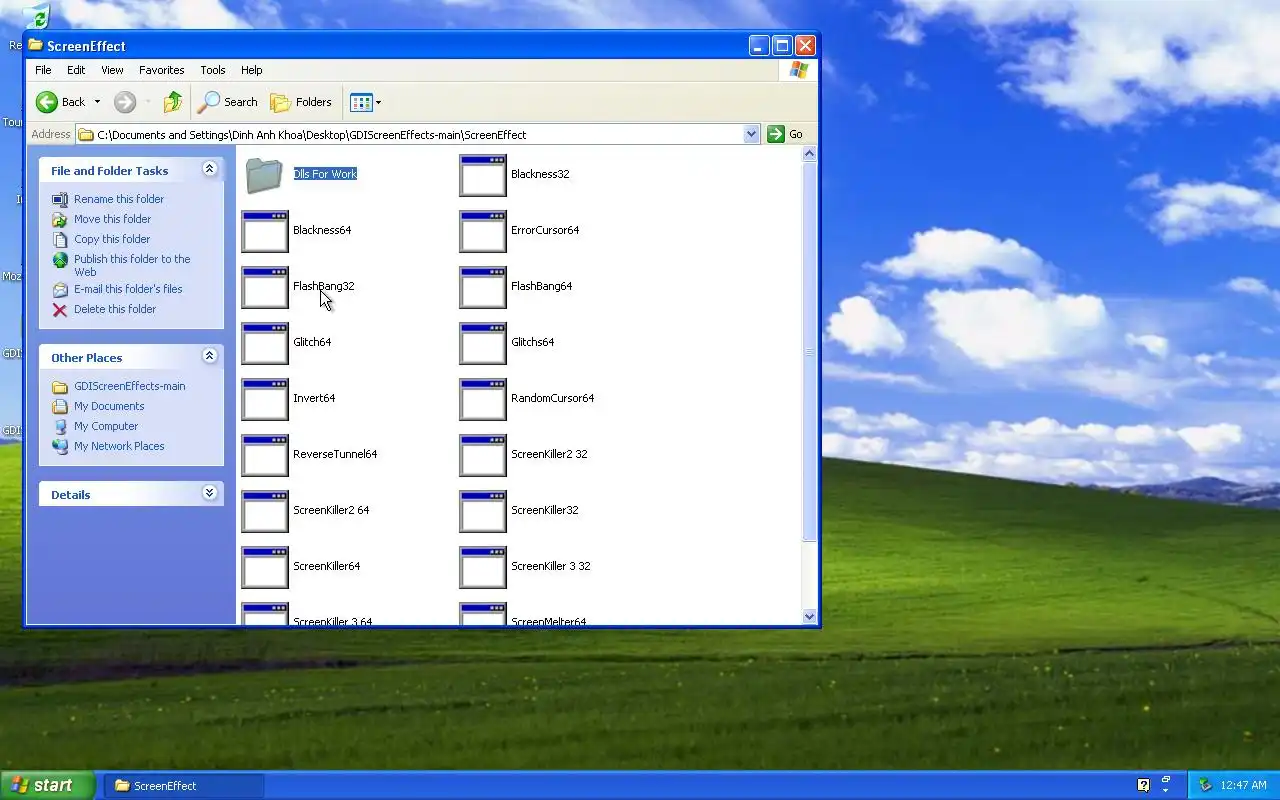Image resolution: width=1280 pixels, height=800 pixels.
Task: Open the Views toolbar dropdown
Action: tap(365, 102)
